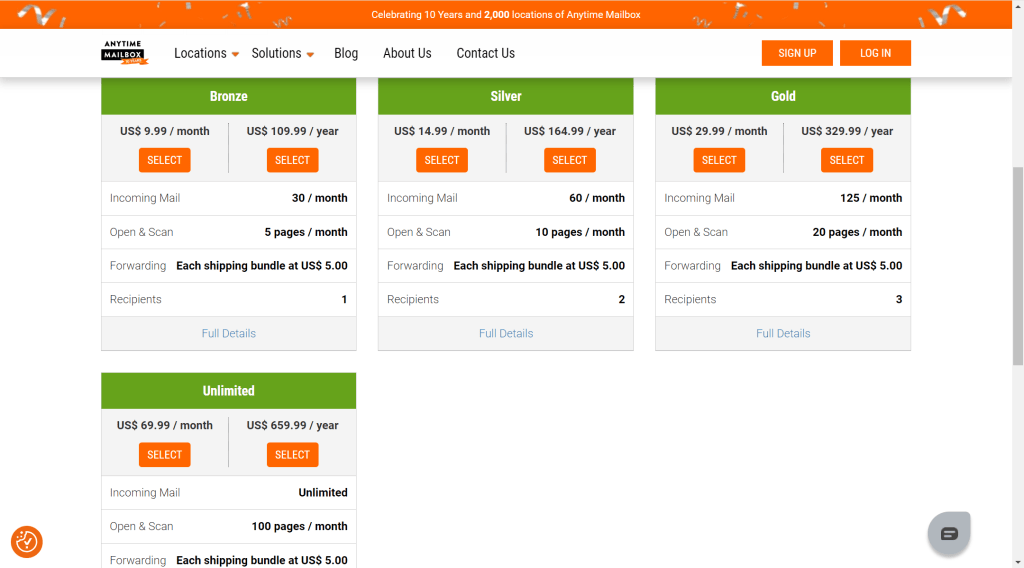
Task: Go to About Us page
Action: tap(407, 54)
